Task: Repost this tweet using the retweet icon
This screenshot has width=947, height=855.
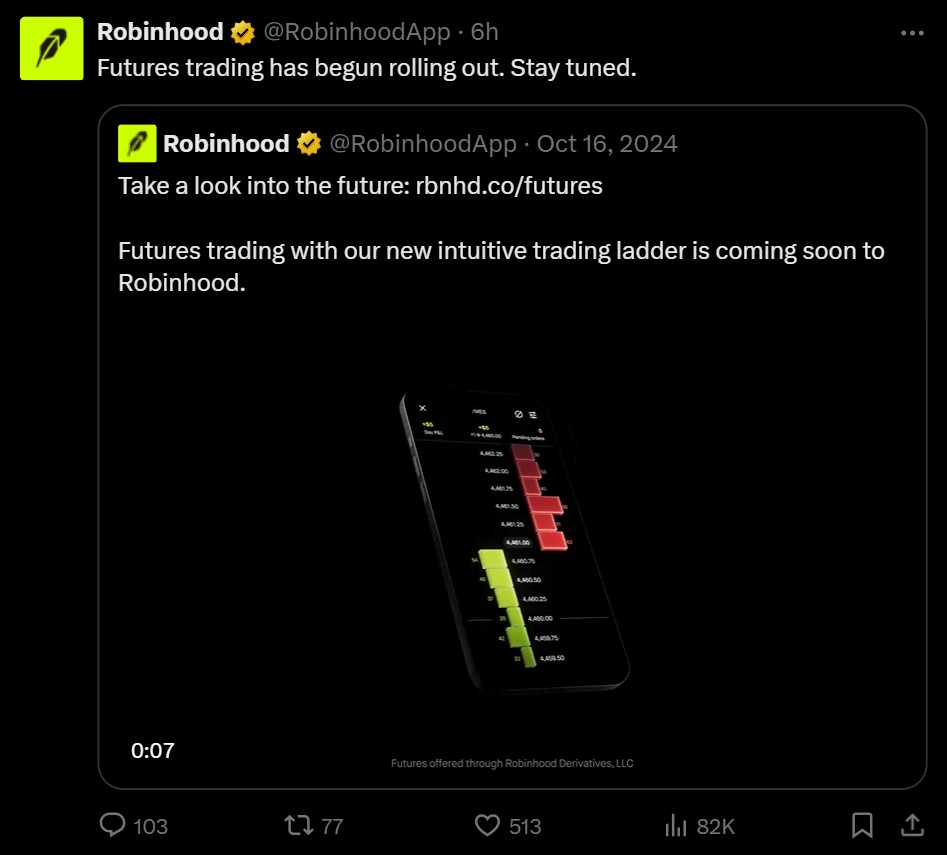Action: pyautogui.click(x=298, y=825)
